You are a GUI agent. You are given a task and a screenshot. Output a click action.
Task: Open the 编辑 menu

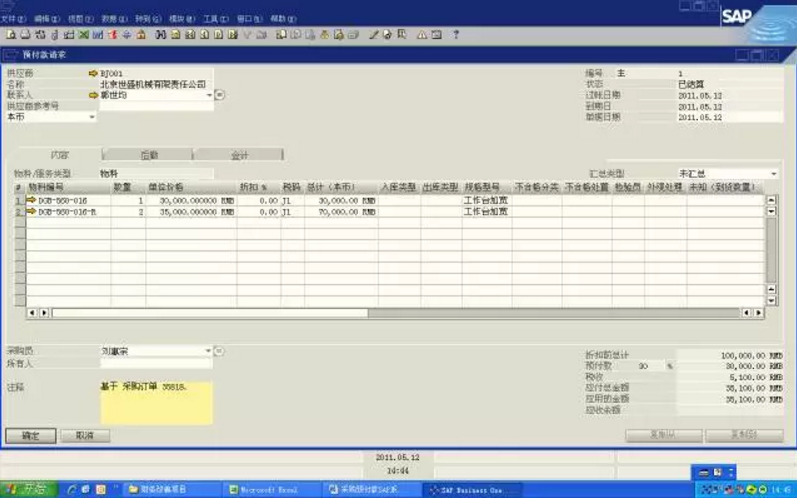click(x=47, y=19)
